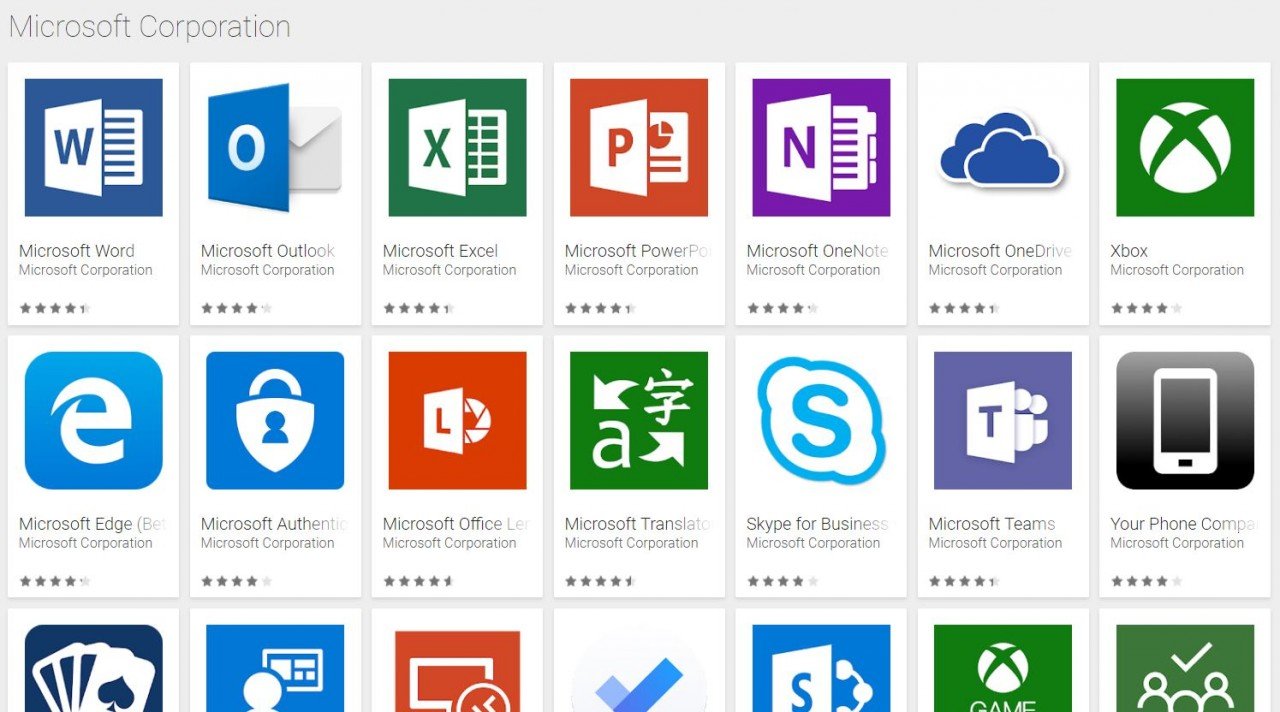Select the green people-with-checkmark icon

[x=1185, y=668]
